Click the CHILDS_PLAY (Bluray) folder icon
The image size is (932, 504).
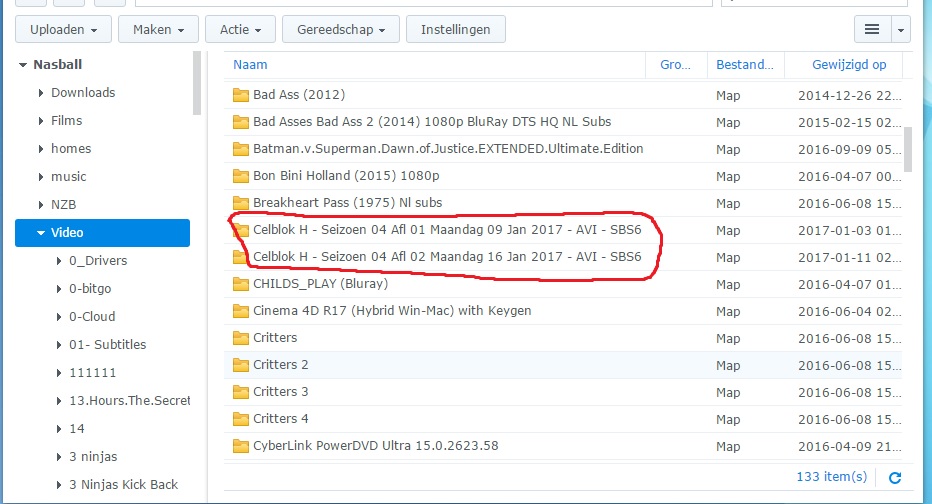tap(240, 284)
